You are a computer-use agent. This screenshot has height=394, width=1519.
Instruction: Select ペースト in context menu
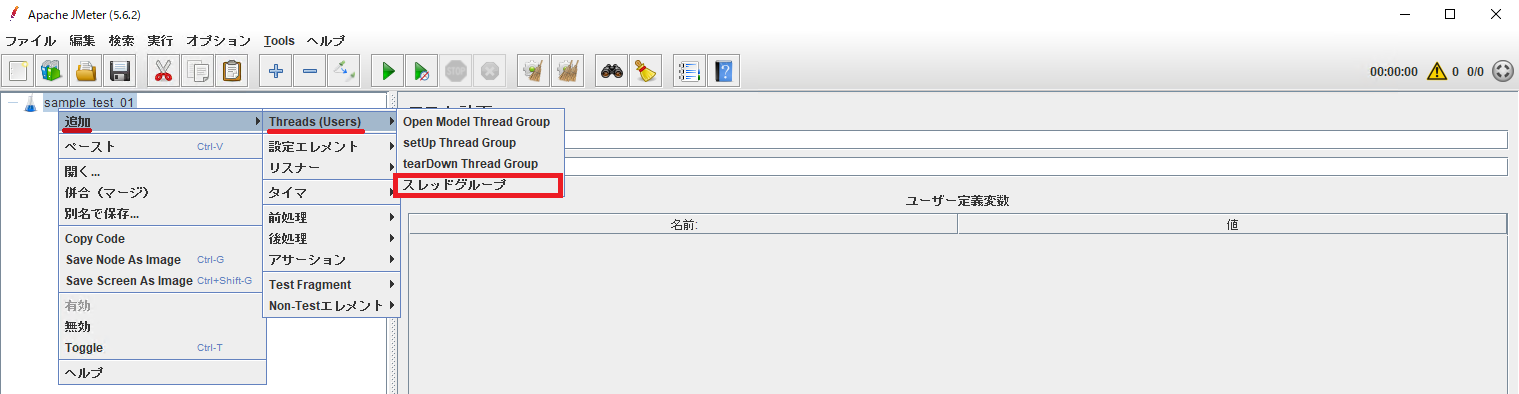point(162,146)
